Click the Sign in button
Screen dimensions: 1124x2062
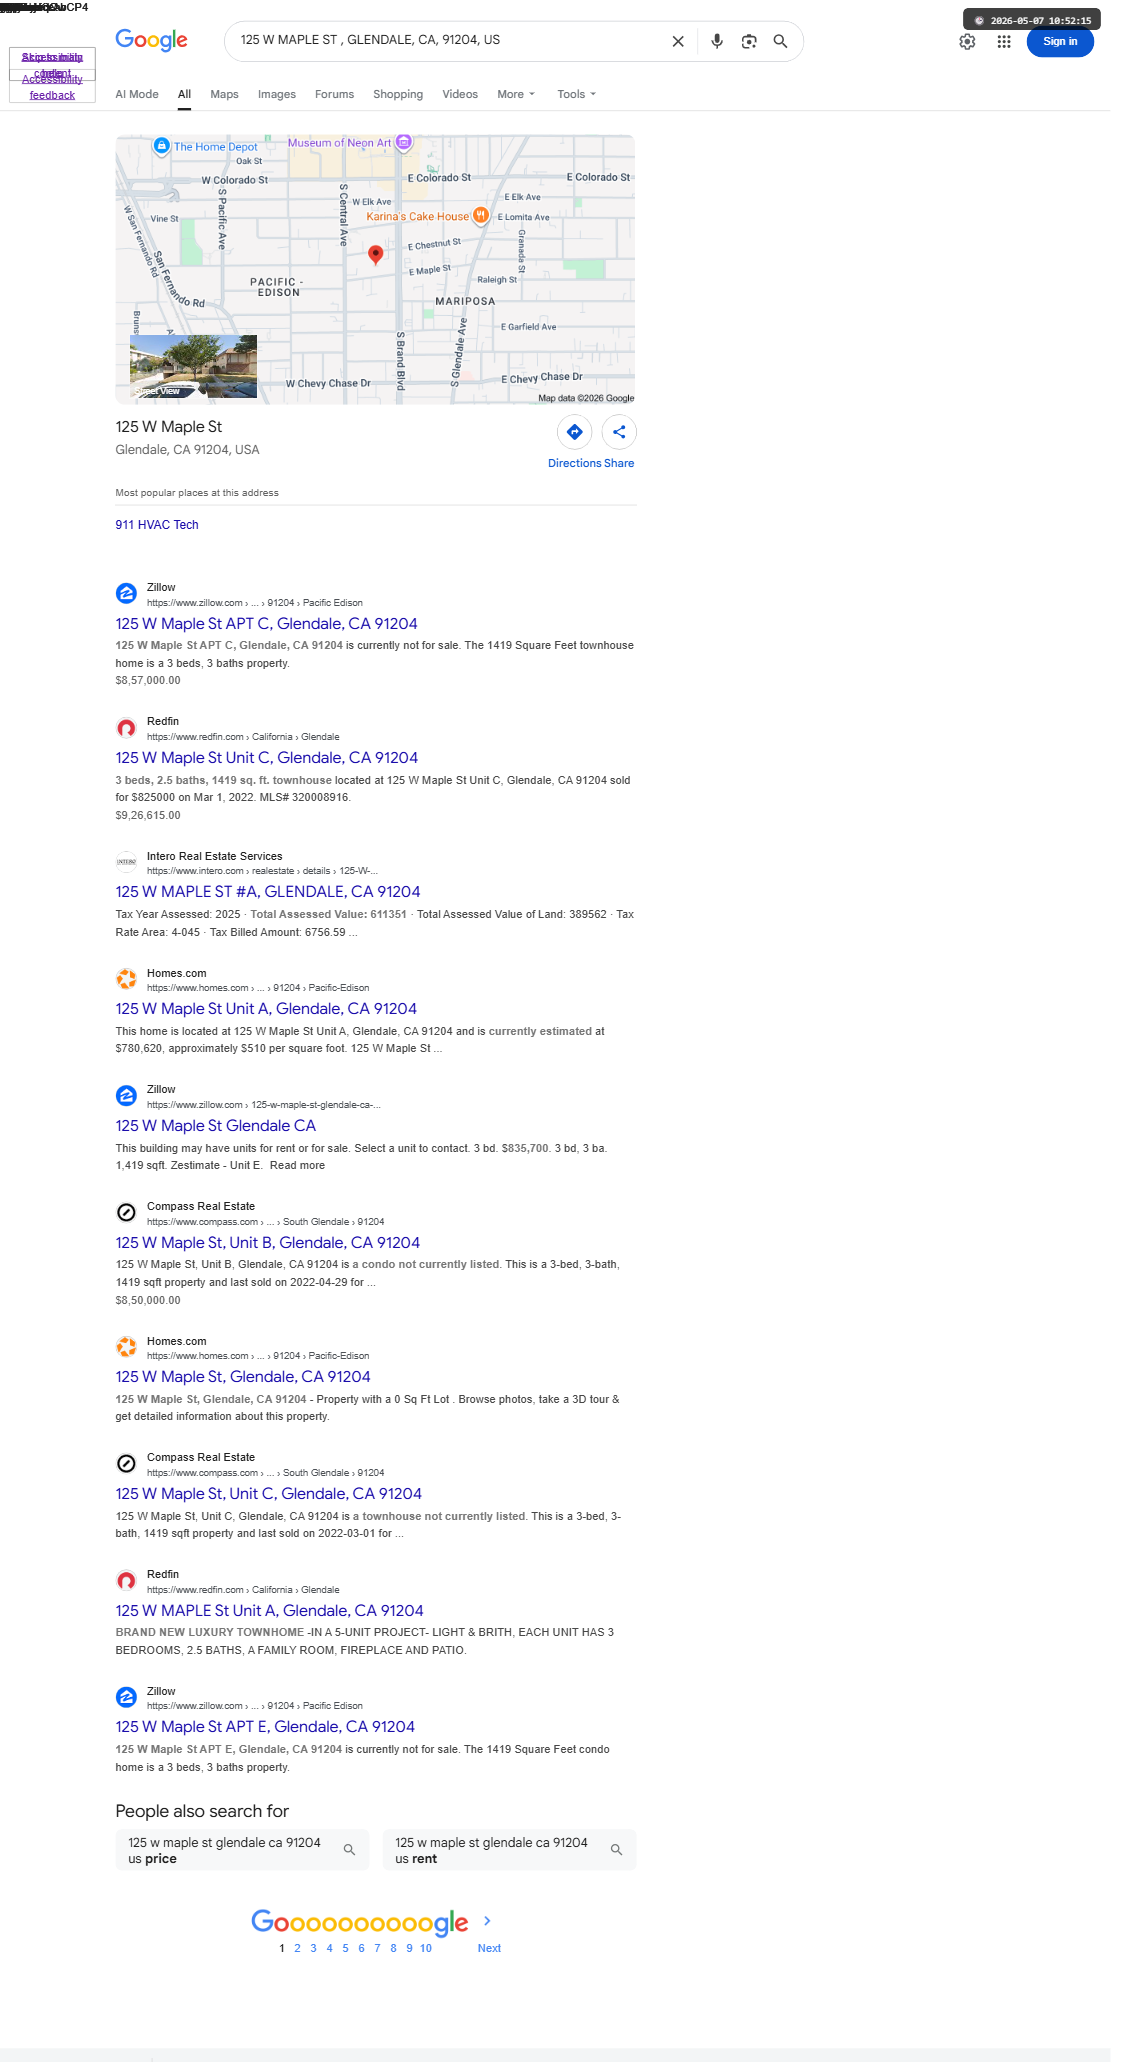tap(1060, 42)
